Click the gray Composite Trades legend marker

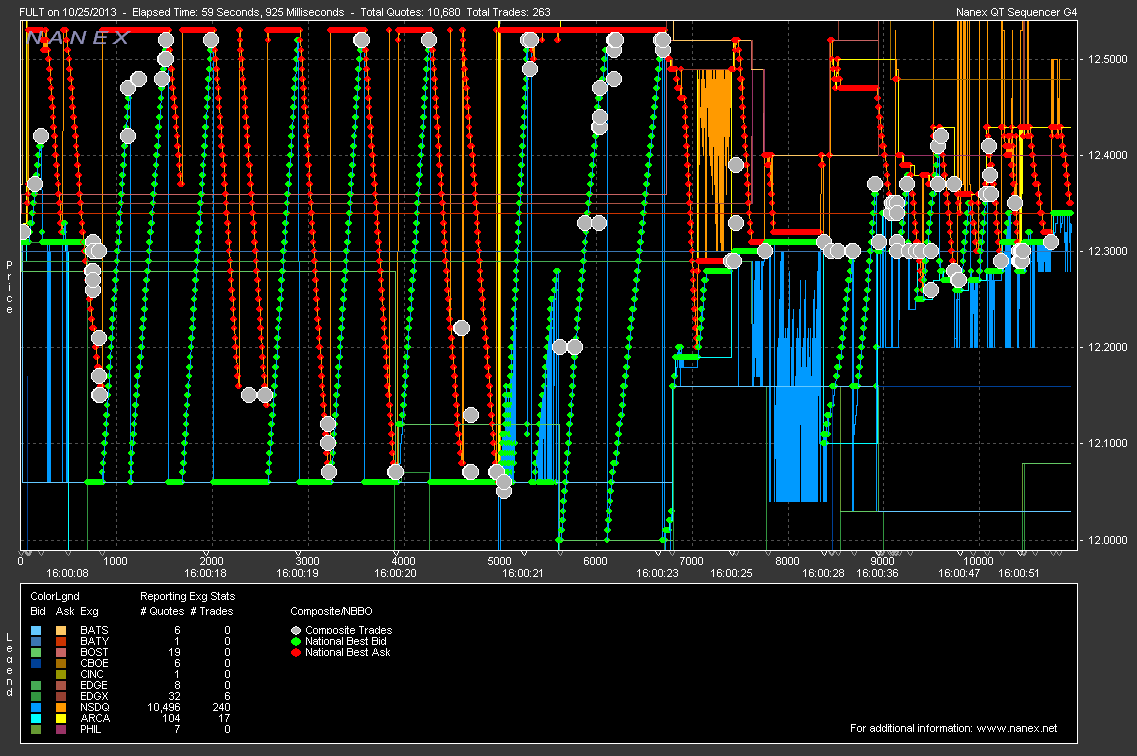[x=295, y=631]
